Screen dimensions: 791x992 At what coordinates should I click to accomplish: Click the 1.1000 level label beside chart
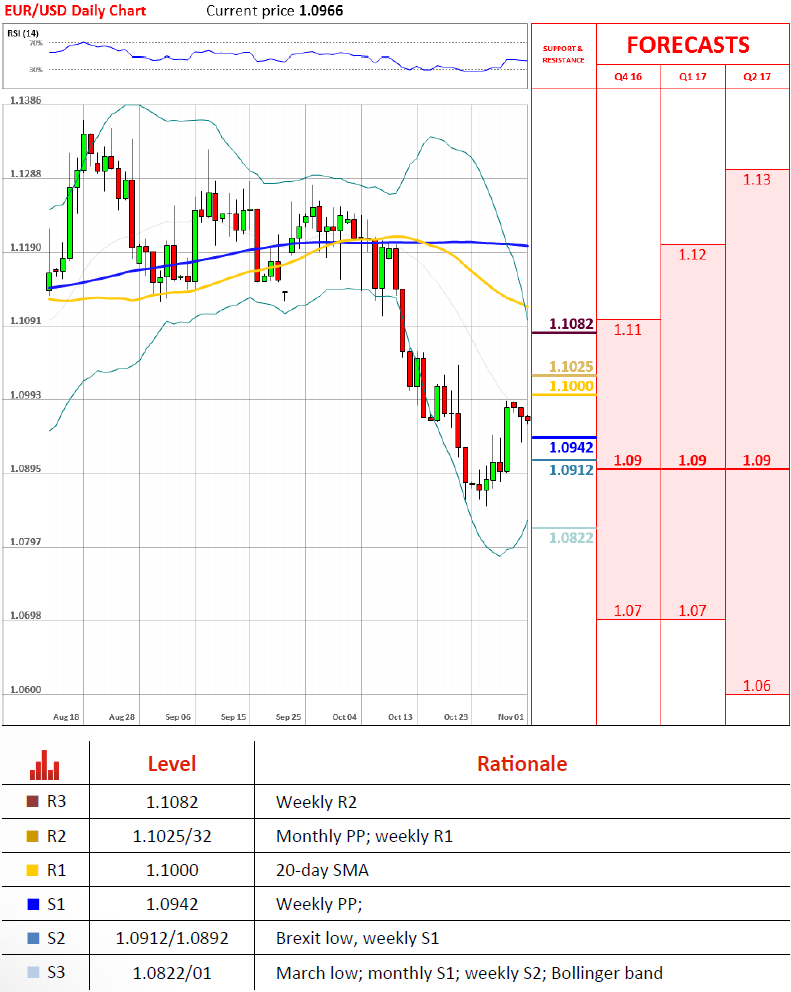[571, 386]
